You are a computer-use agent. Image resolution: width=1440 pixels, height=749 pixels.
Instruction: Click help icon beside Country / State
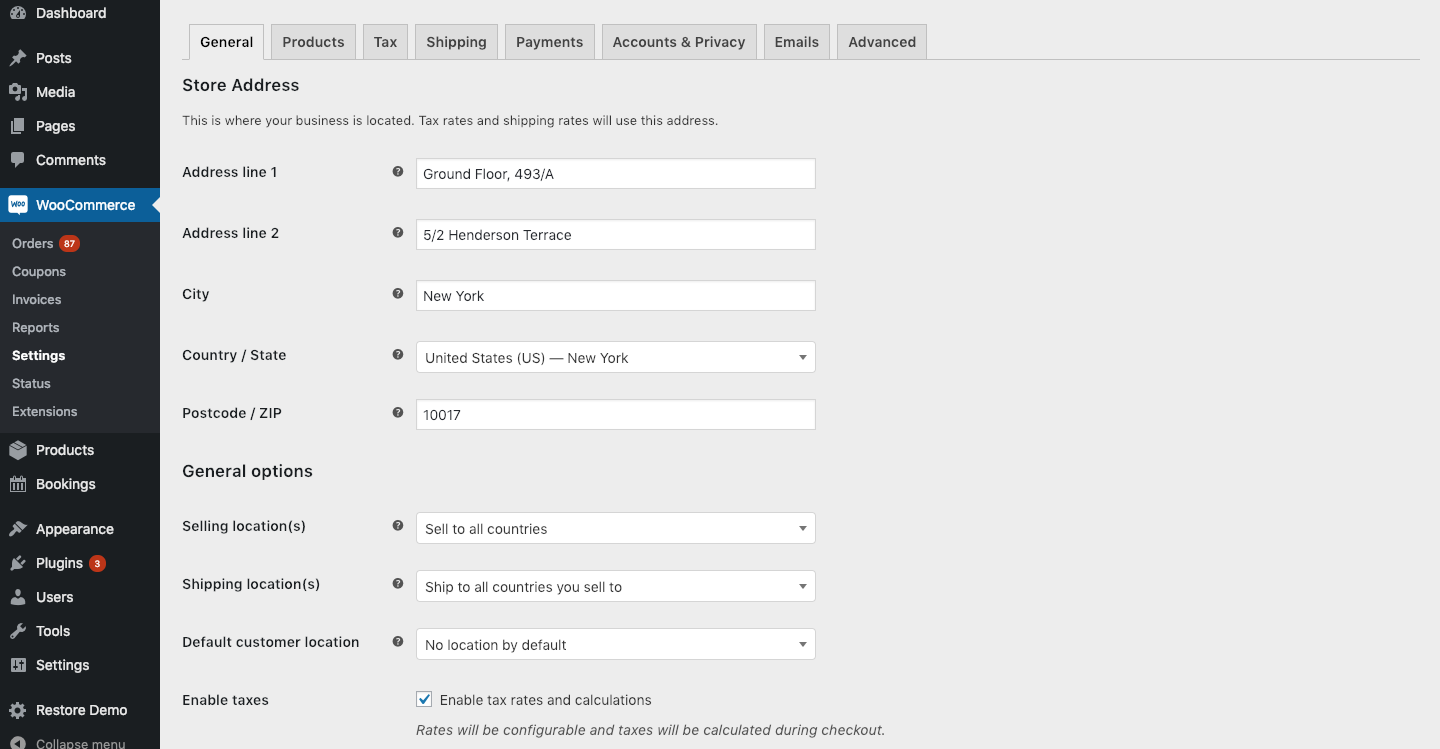click(398, 355)
